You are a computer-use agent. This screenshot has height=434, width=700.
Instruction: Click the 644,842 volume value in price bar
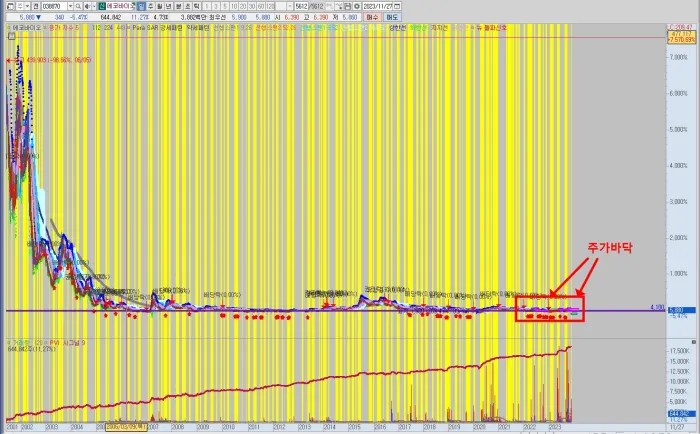(x=111, y=17)
